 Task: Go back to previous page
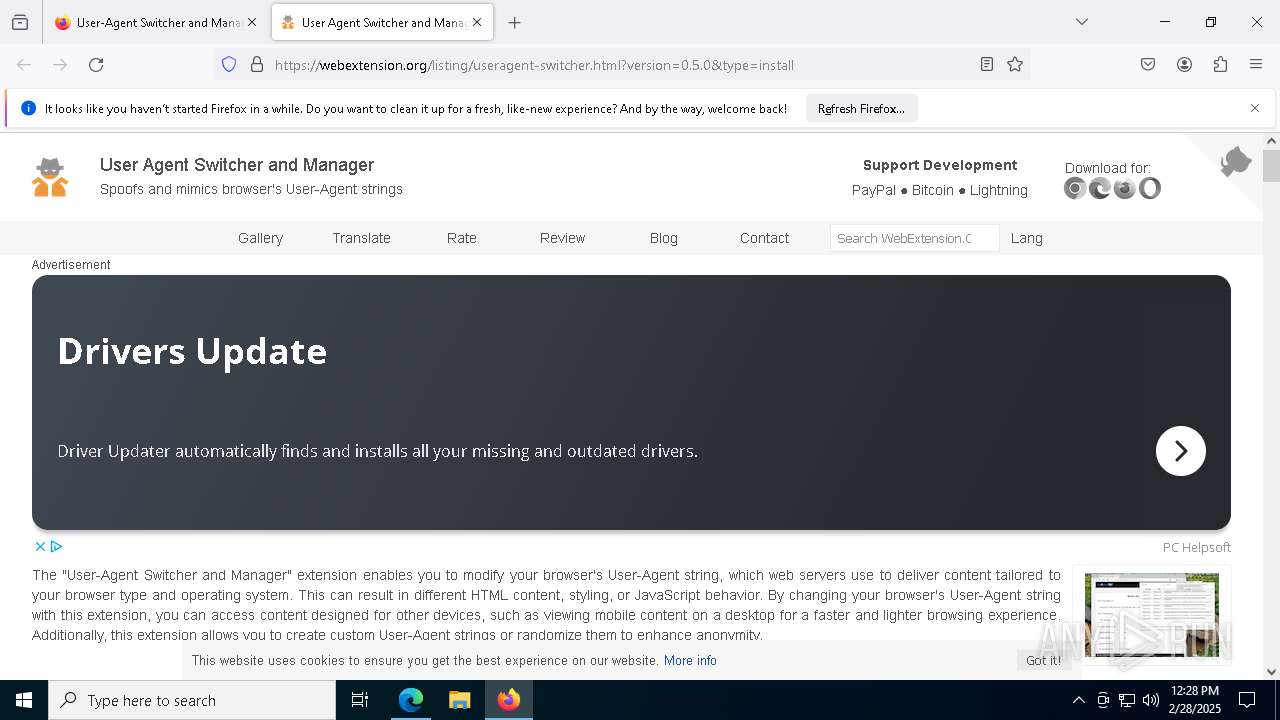point(24,65)
